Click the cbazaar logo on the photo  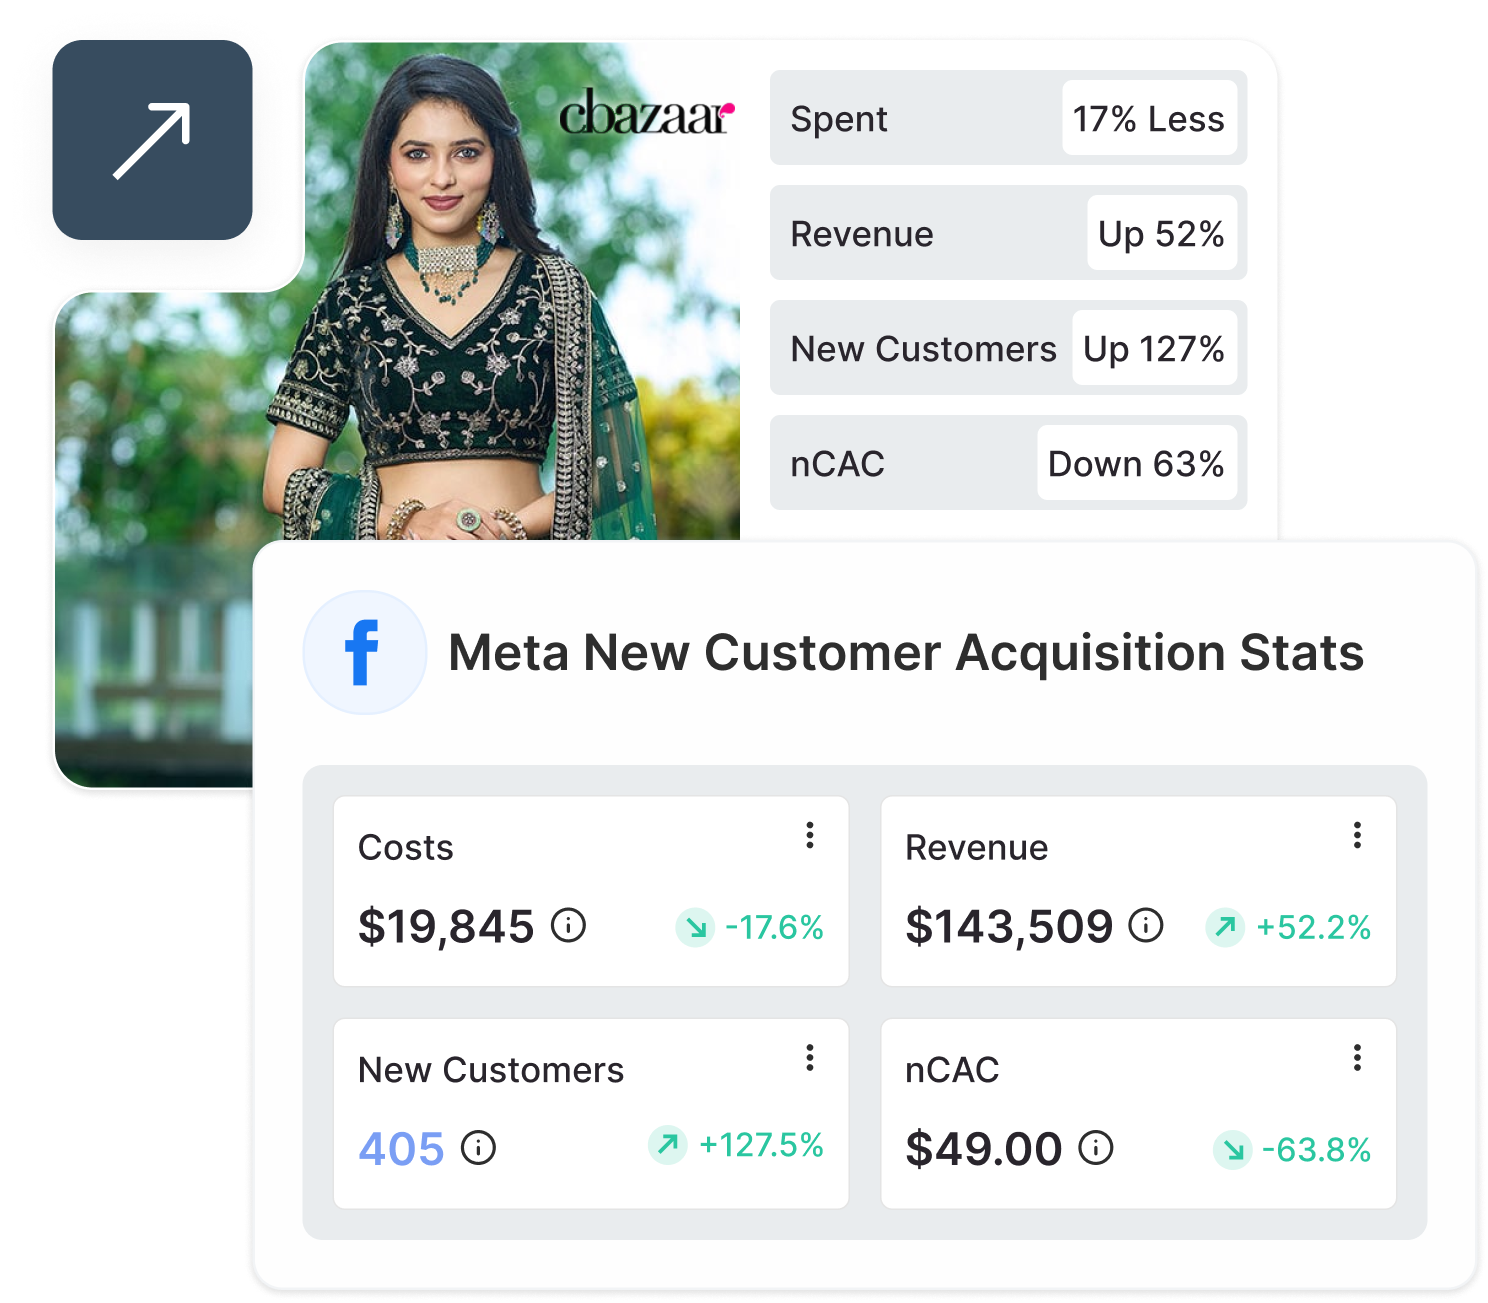click(x=647, y=114)
